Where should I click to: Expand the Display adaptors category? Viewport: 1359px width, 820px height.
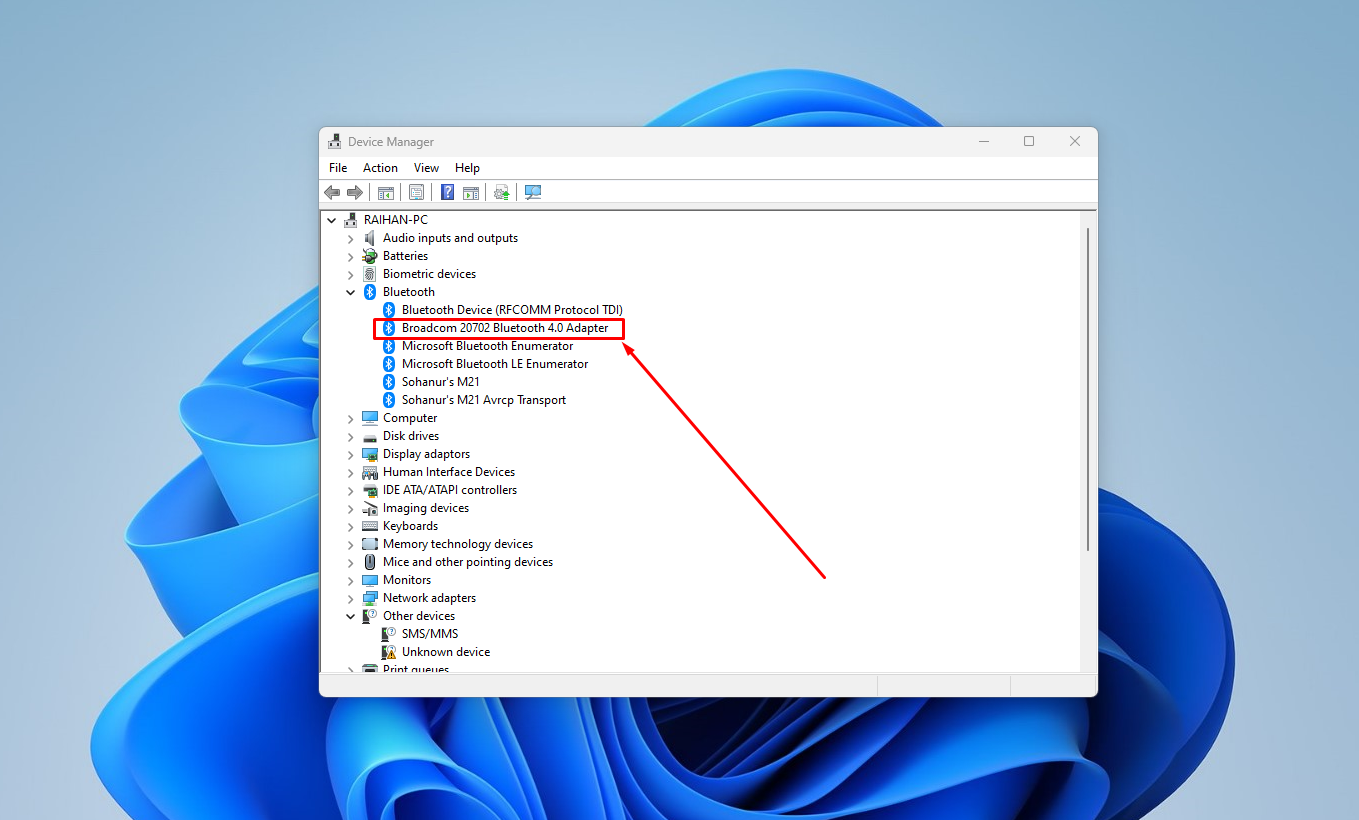(x=350, y=454)
